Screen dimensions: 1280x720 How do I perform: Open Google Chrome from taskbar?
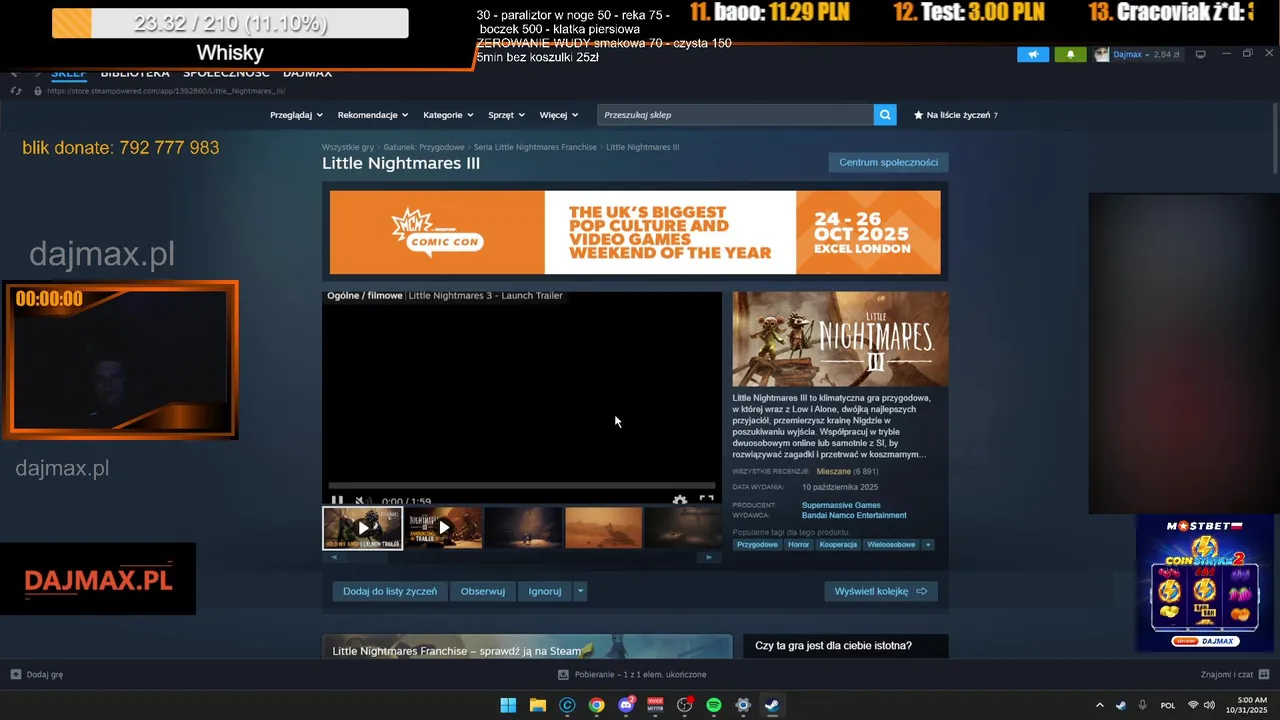596,705
